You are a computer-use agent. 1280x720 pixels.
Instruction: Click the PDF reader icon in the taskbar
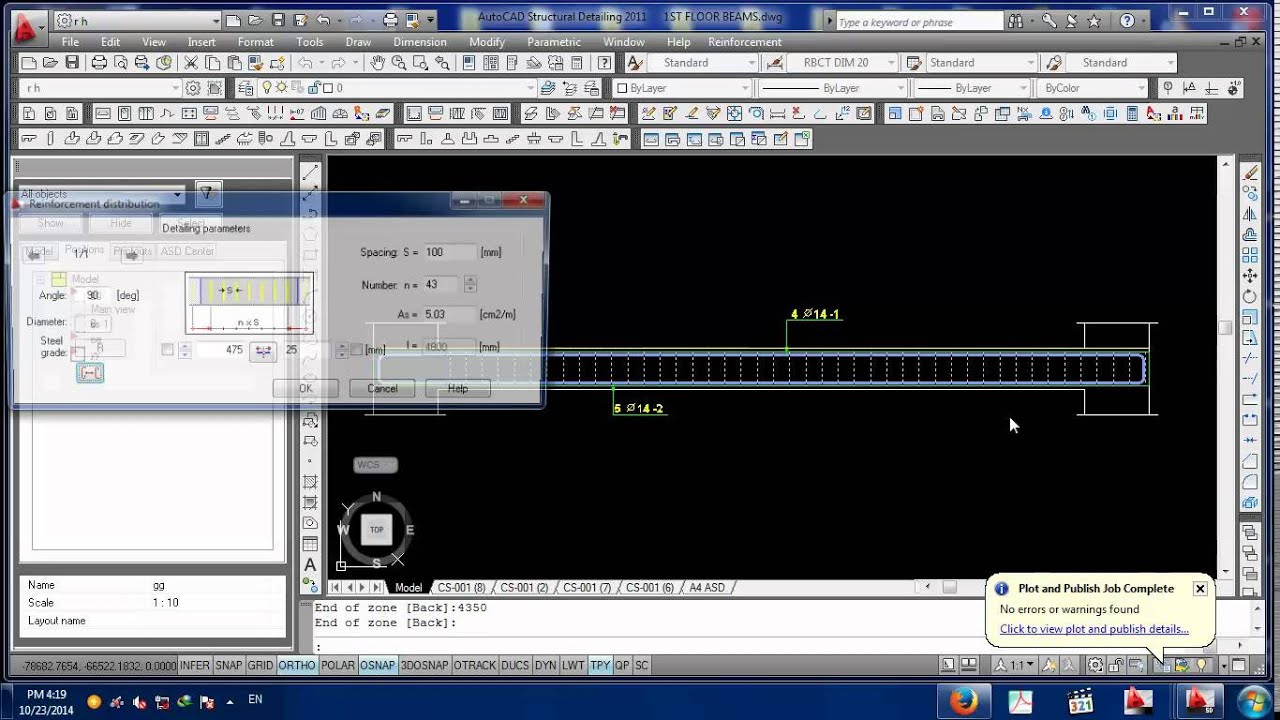1020,700
